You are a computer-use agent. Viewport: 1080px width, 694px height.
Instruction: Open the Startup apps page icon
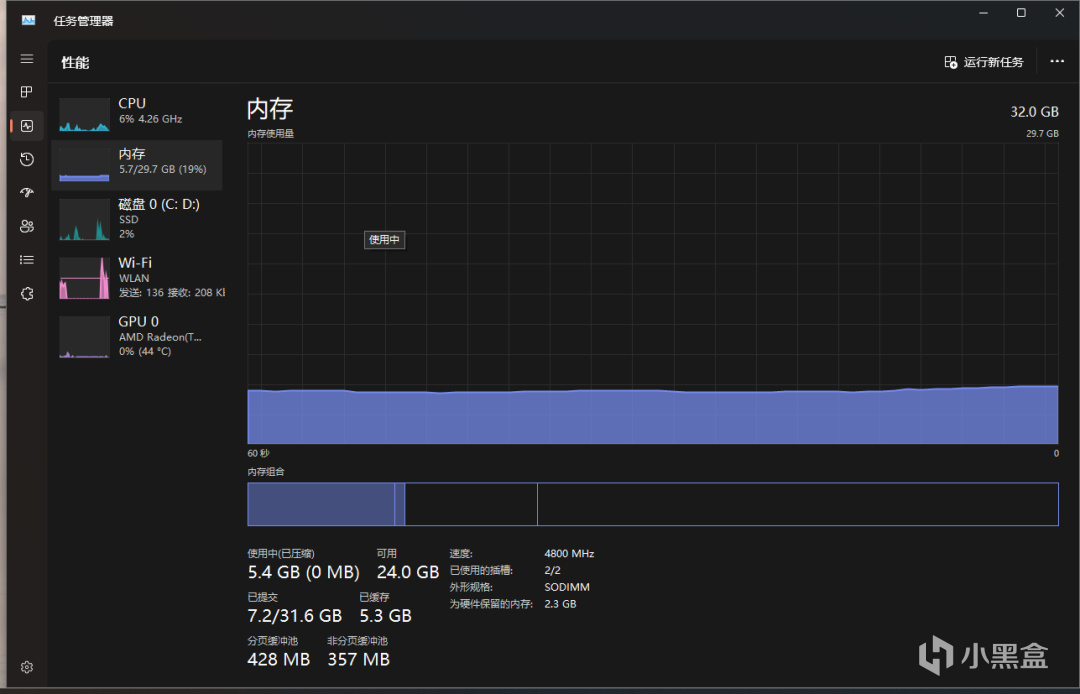click(27, 193)
